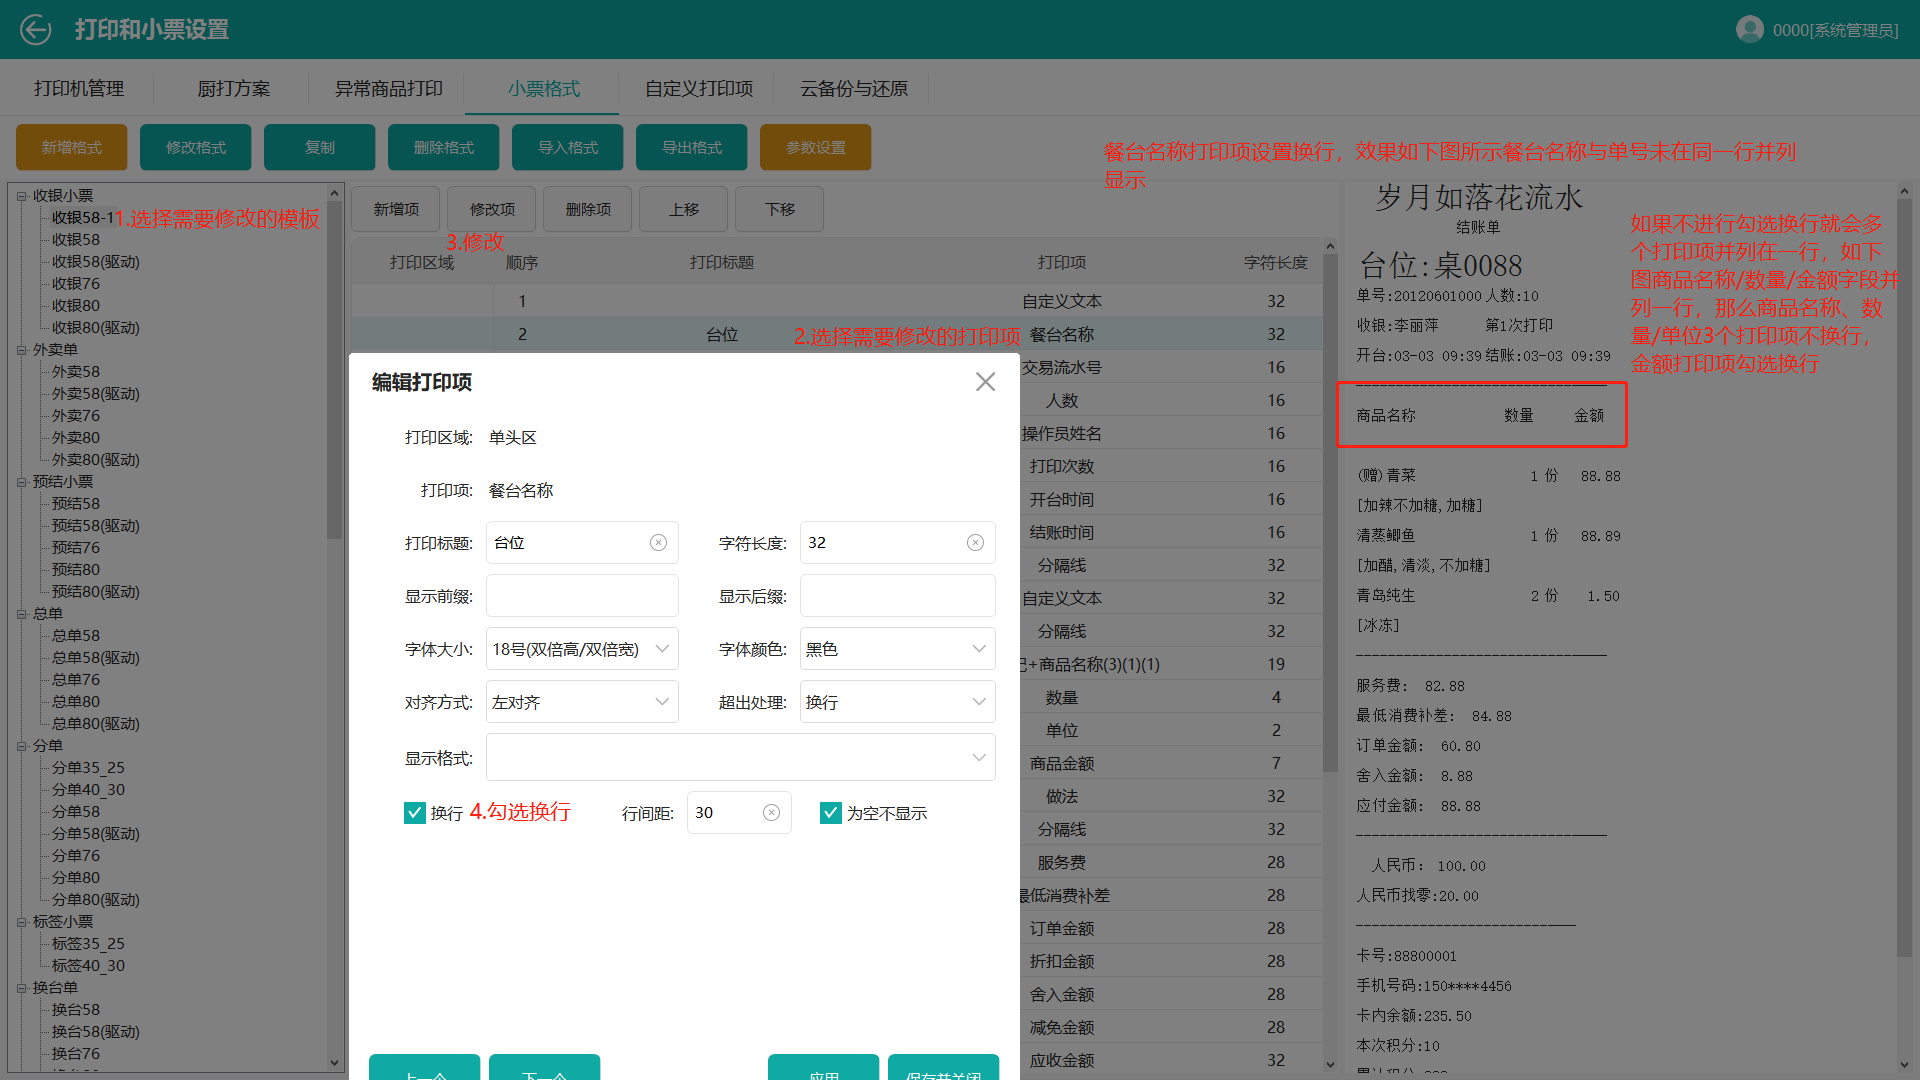Clear the 打印标题 field with its clear icon
The height and width of the screenshot is (1080, 1920).
click(x=658, y=543)
